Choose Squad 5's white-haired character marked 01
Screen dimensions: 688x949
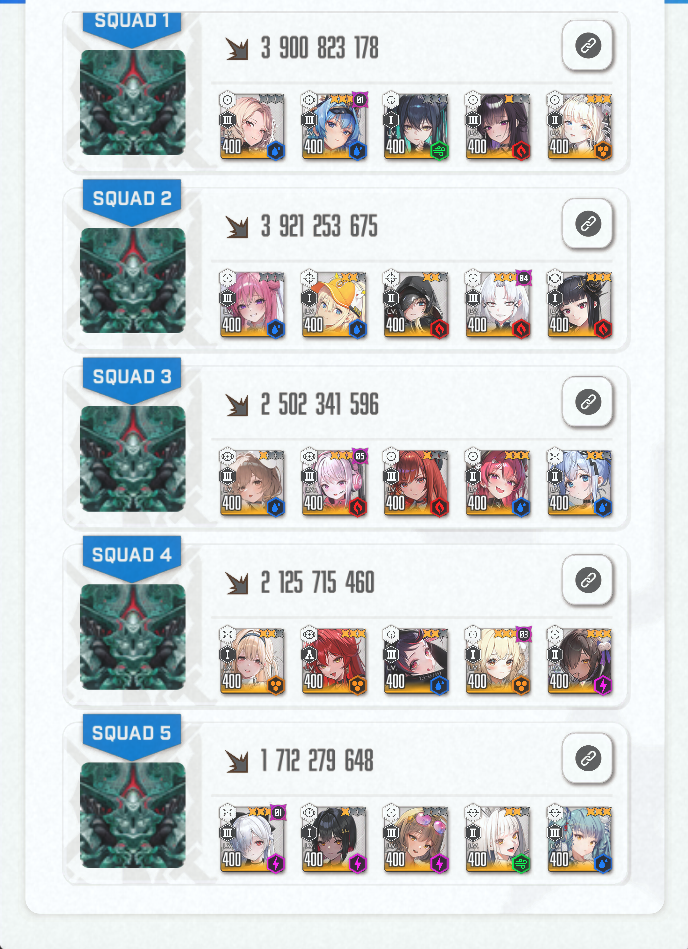[x=253, y=839]
